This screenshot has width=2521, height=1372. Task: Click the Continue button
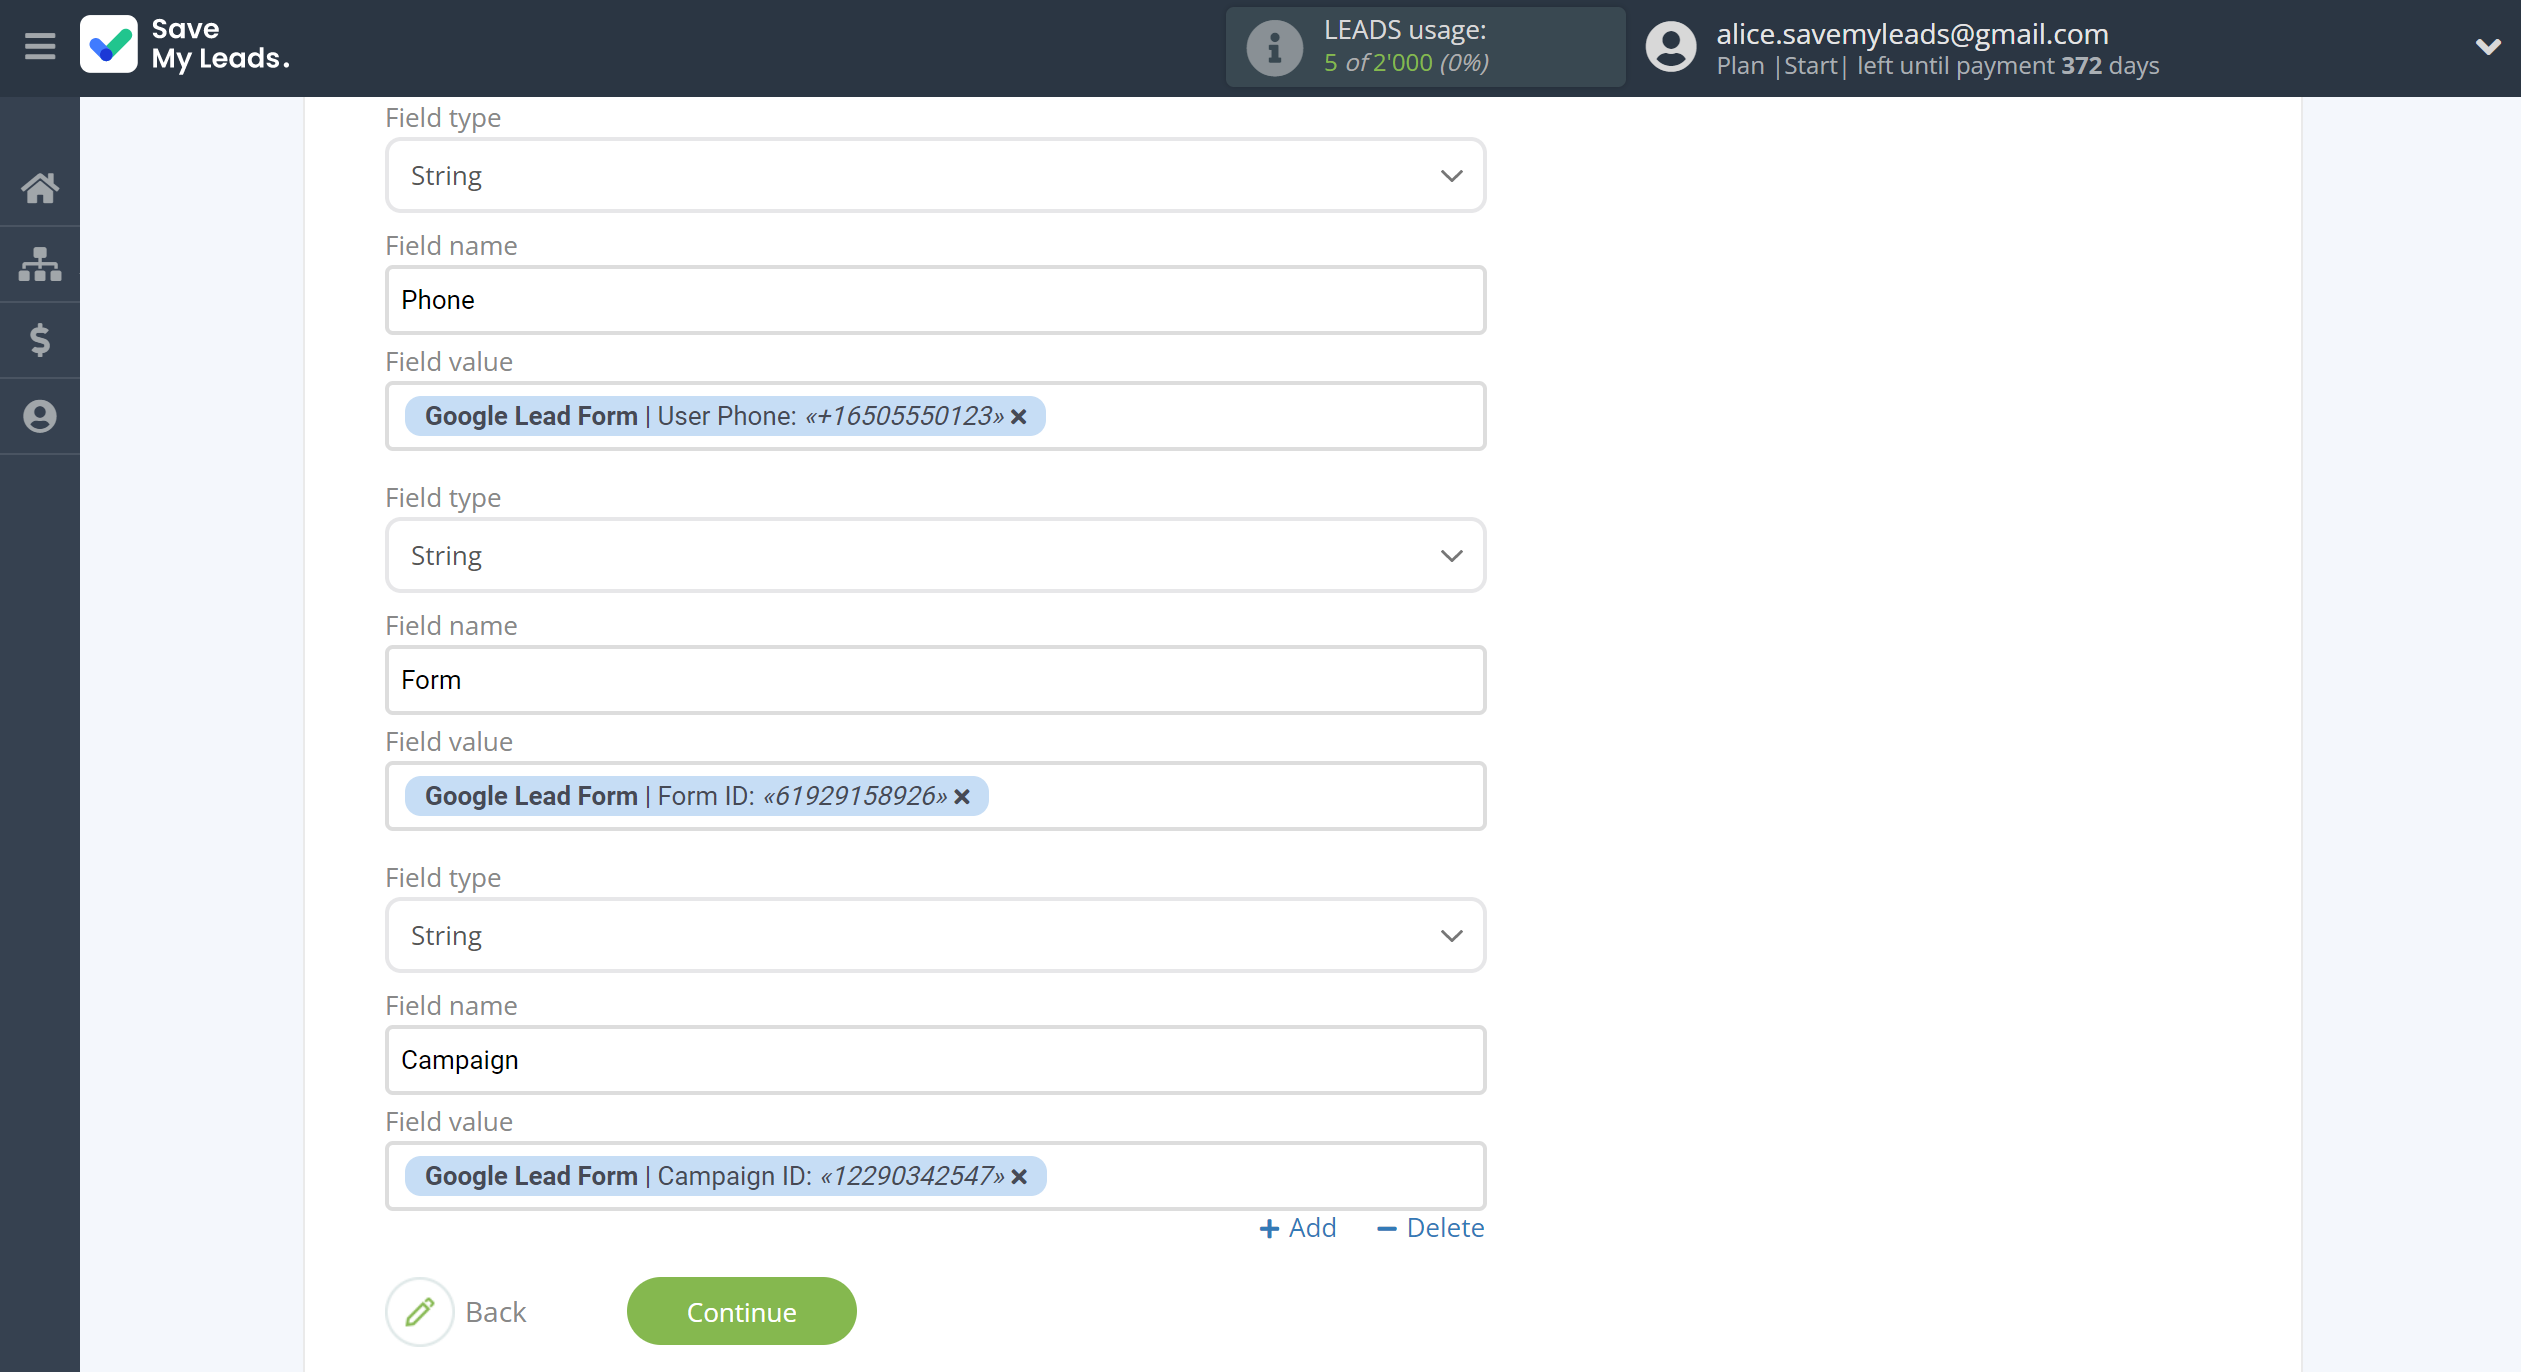coord(741,1311)
